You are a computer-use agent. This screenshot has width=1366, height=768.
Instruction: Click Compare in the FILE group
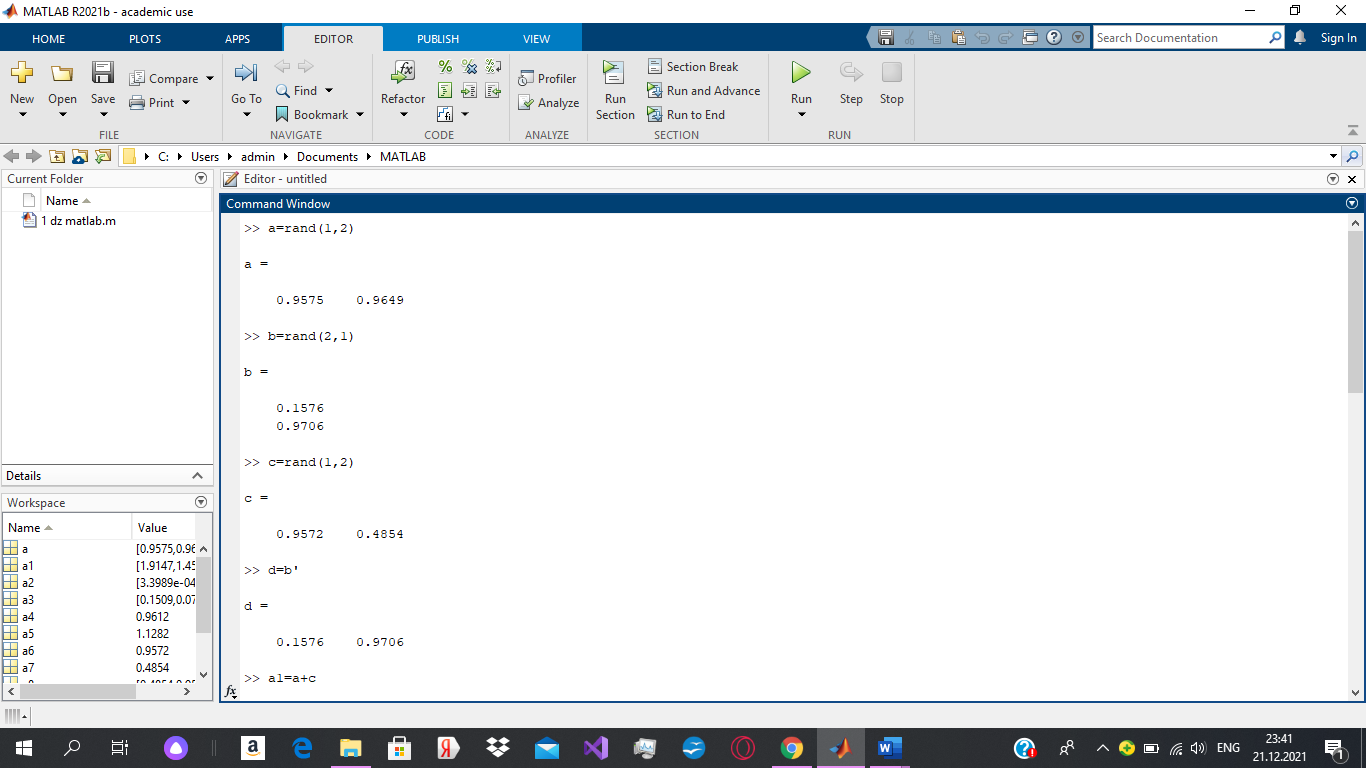point(164,78)
